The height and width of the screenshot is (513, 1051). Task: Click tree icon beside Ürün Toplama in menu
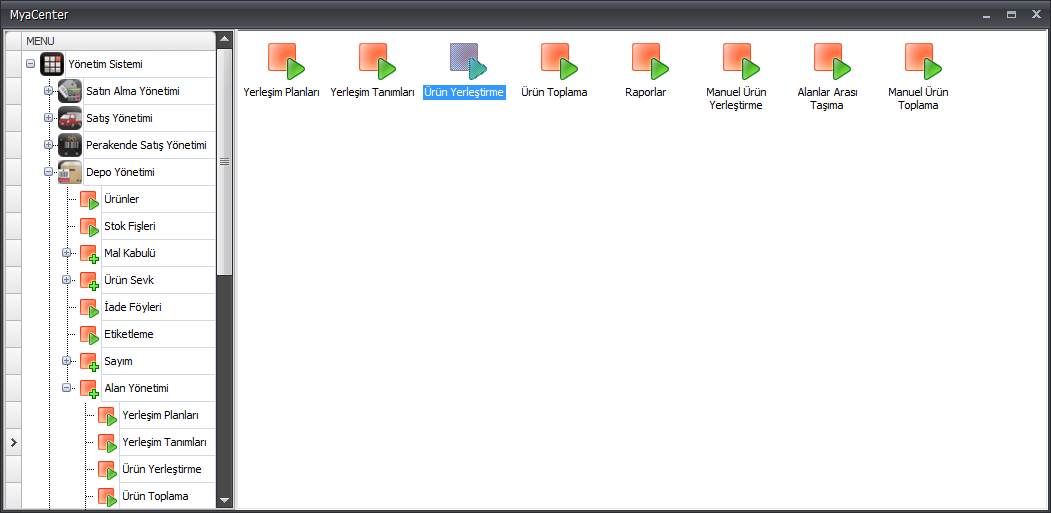(107, 497)
